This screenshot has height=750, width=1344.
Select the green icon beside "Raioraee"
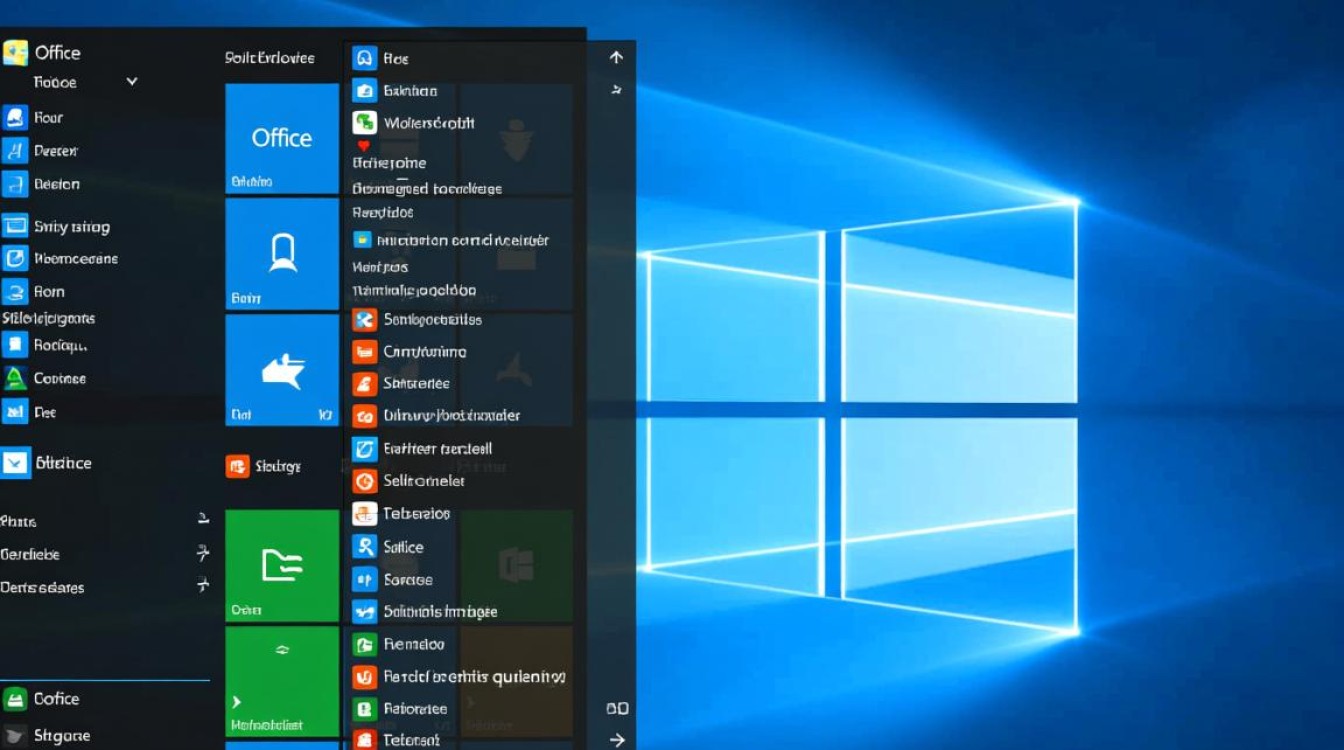coord(364,709)
